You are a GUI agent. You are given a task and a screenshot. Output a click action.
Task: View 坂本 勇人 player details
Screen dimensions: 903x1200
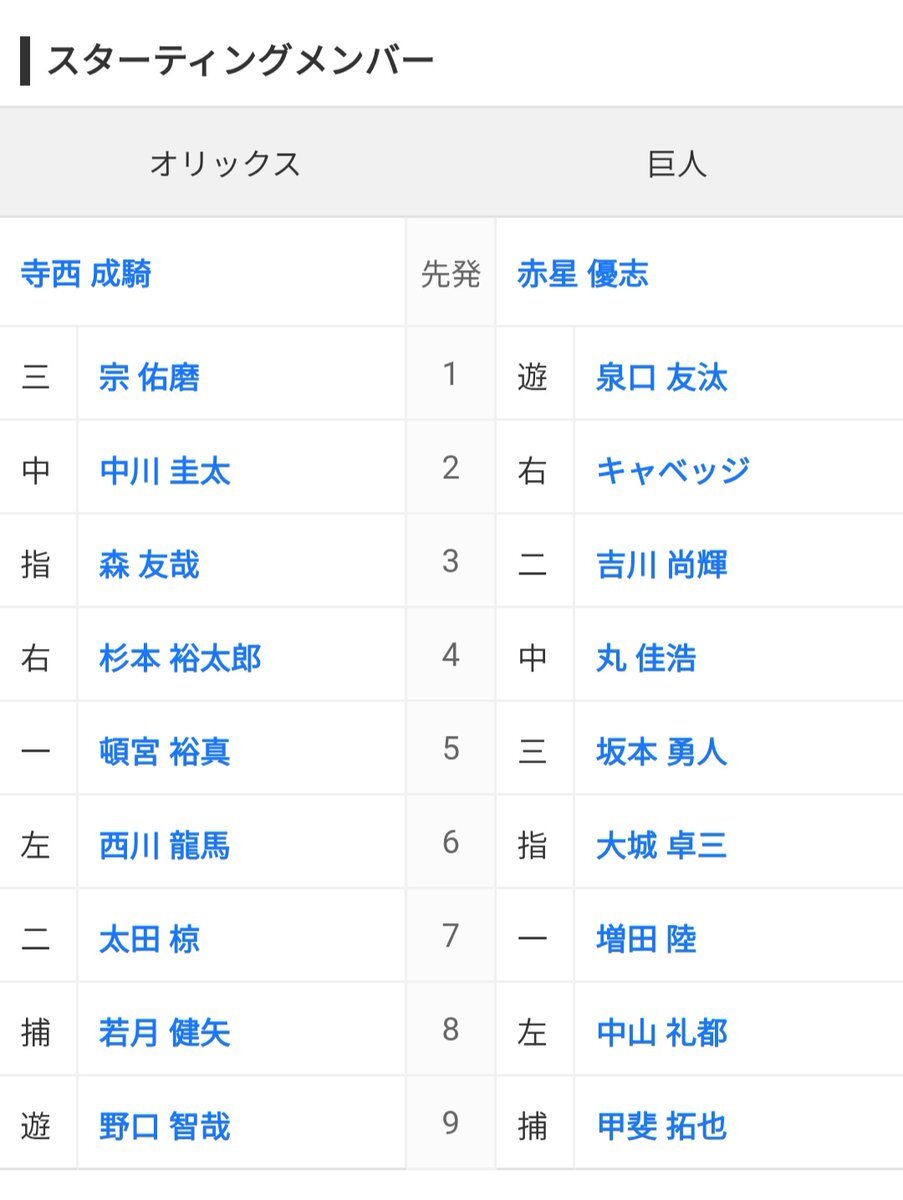coord(662,752)
